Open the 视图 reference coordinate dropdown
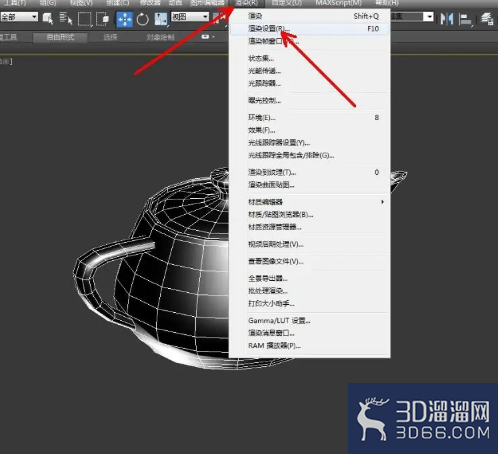 point(190,17)
